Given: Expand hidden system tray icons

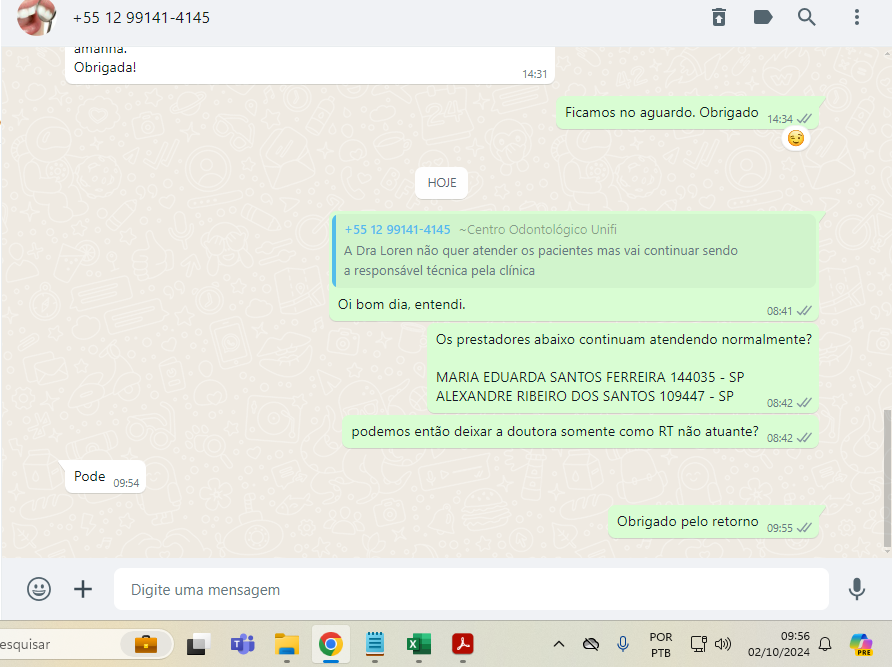Looking at the screenshot, I should pyautogui.click(x=559, y=644).
